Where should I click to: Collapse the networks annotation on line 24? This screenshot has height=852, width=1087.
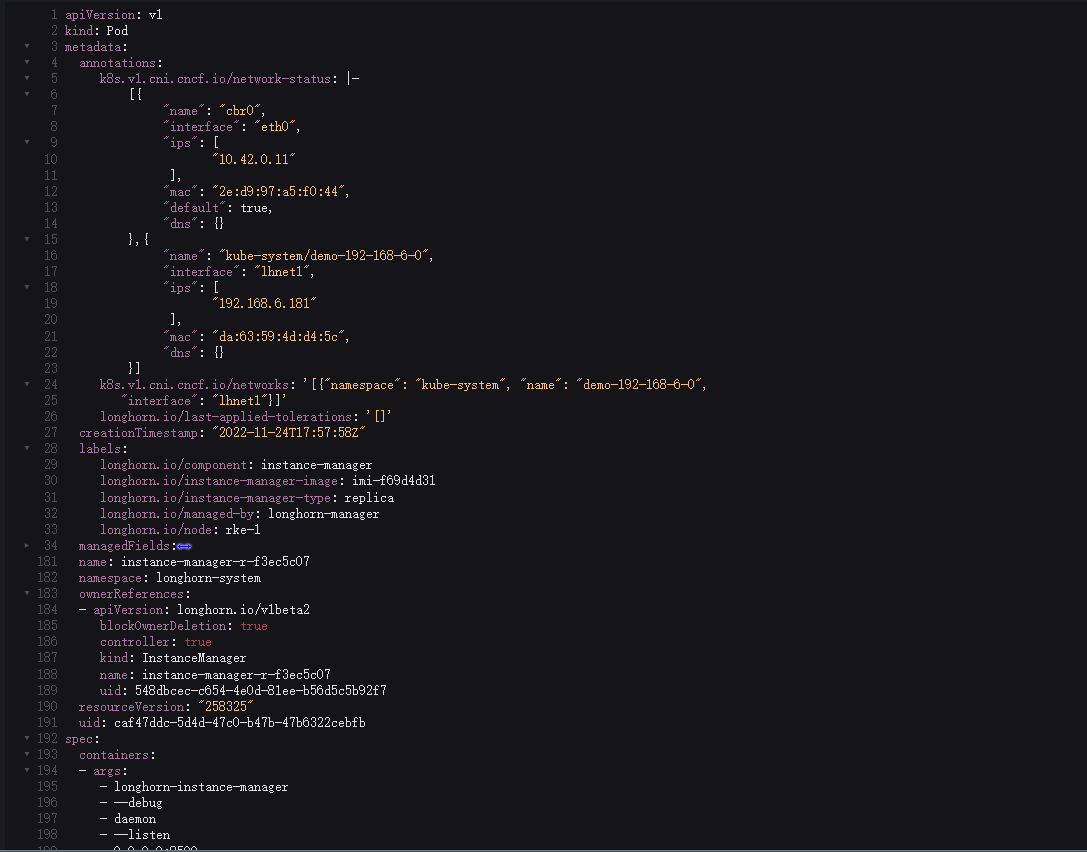click(x=28, y=384)
